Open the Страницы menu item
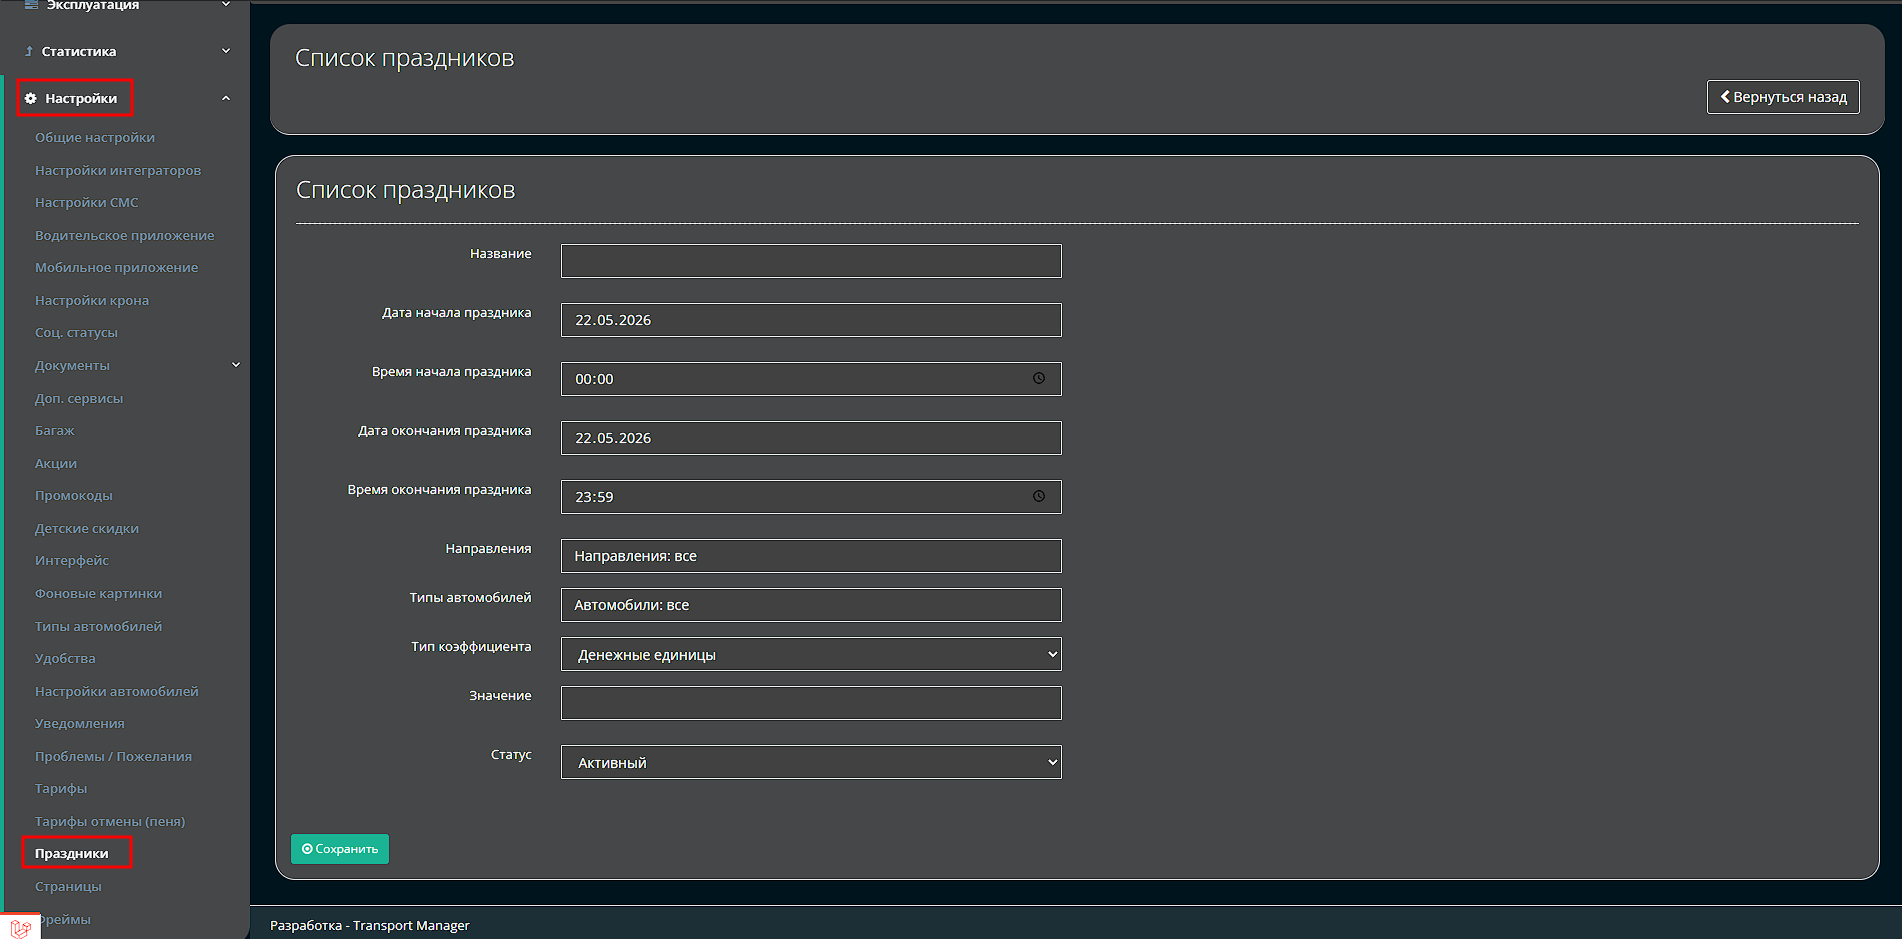 [68, 886]
